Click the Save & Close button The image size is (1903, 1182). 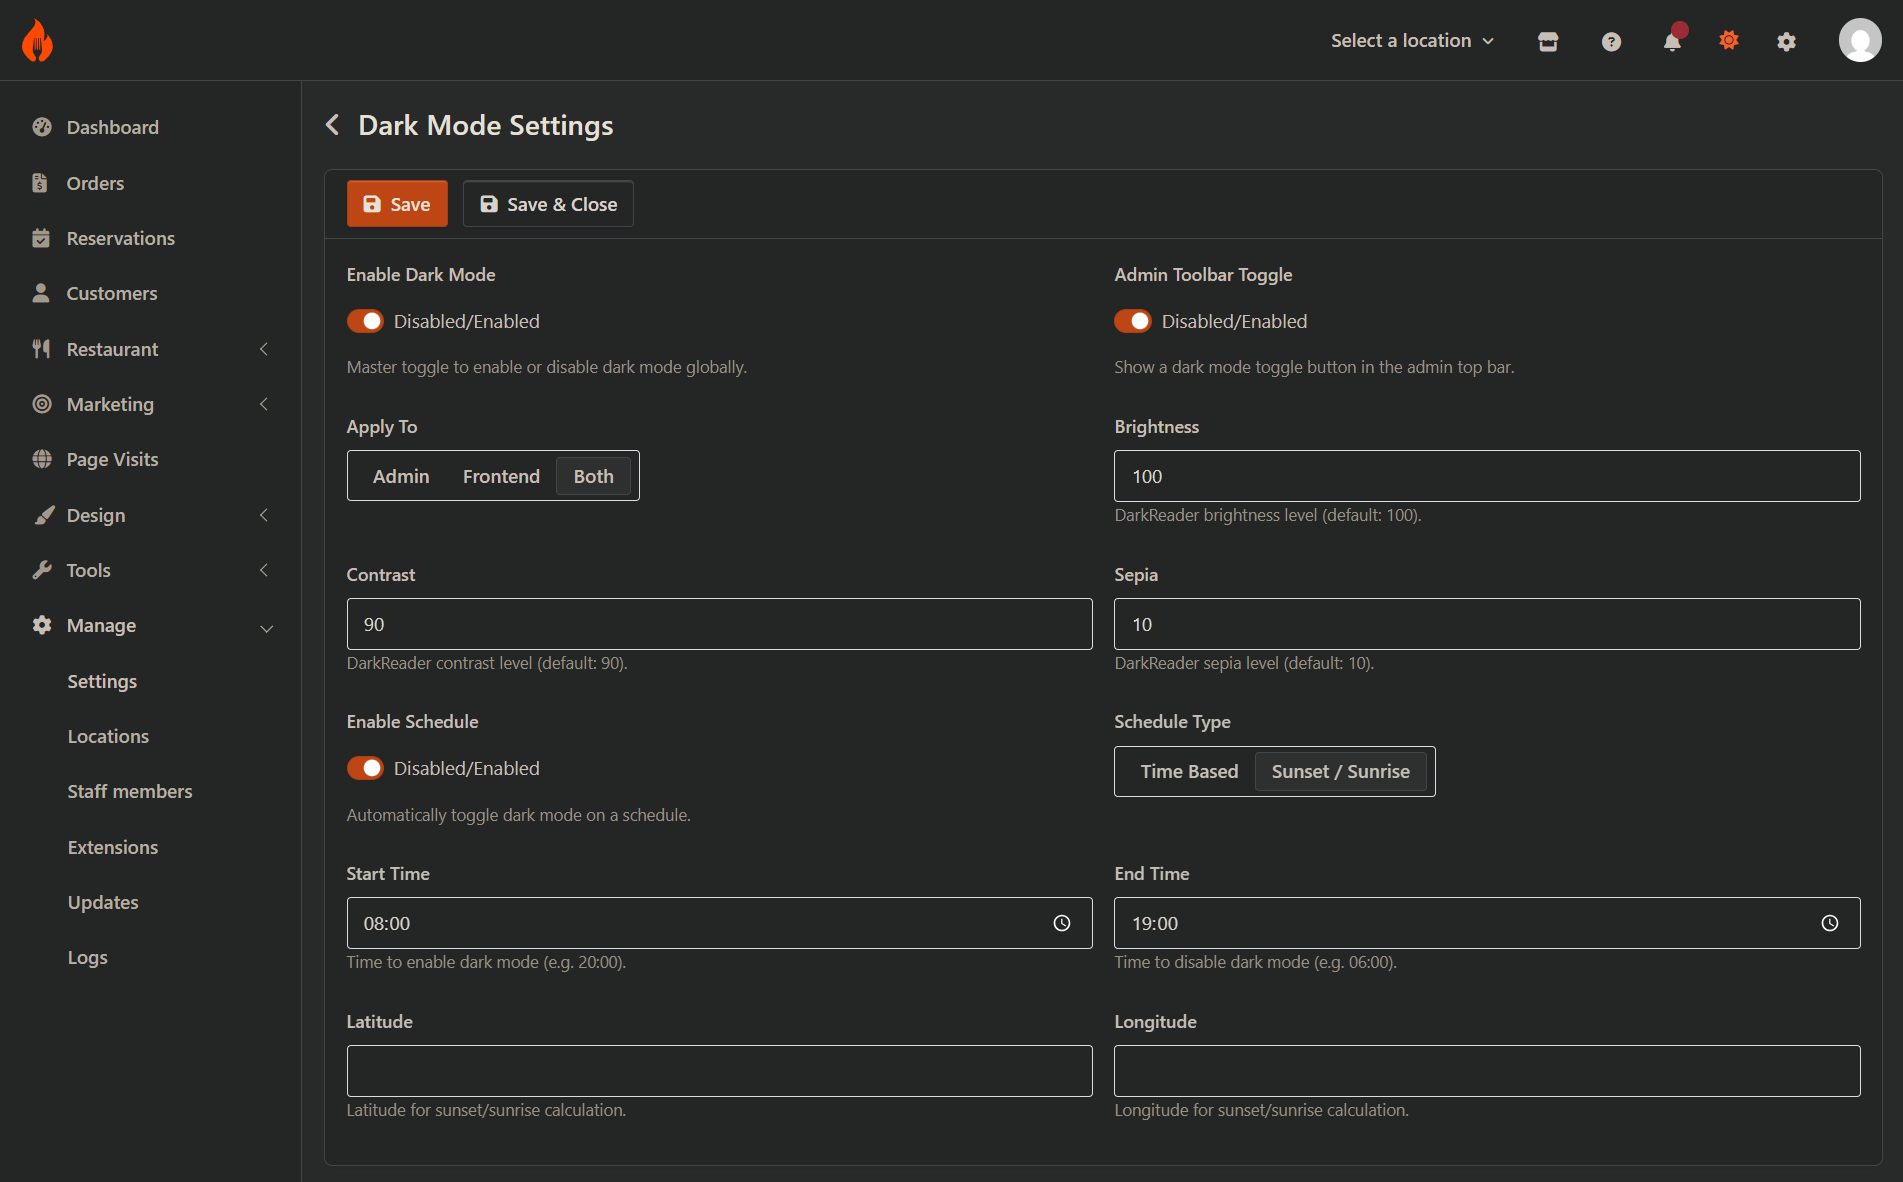(x=548, y=203)
